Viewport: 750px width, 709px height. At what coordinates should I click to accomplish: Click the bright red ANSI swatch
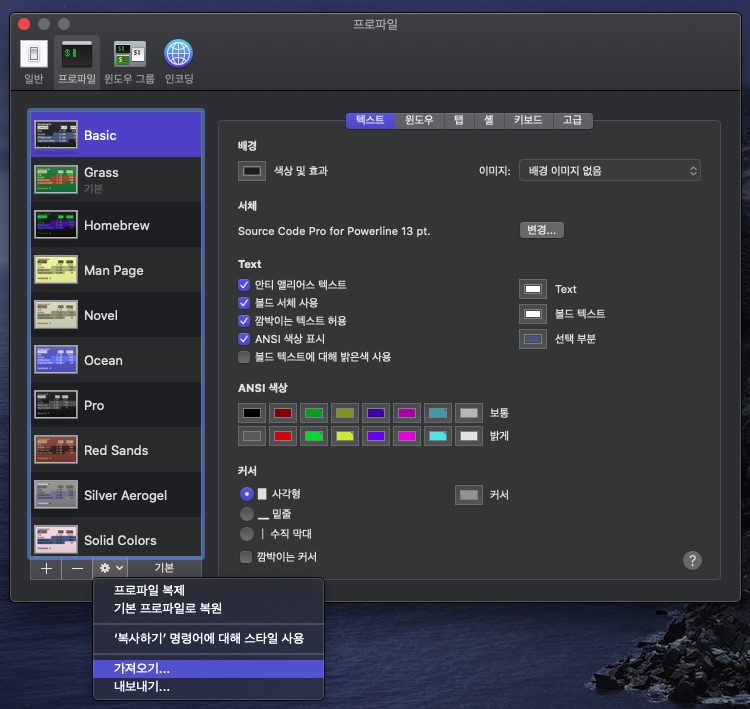coord(283,436)
